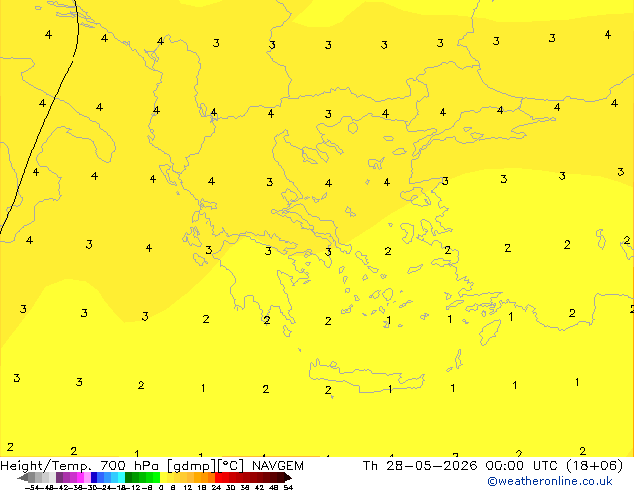Click the gray left arrow end of legend
The width and height of the screenshot is (634, 490).
click(23, 477)
